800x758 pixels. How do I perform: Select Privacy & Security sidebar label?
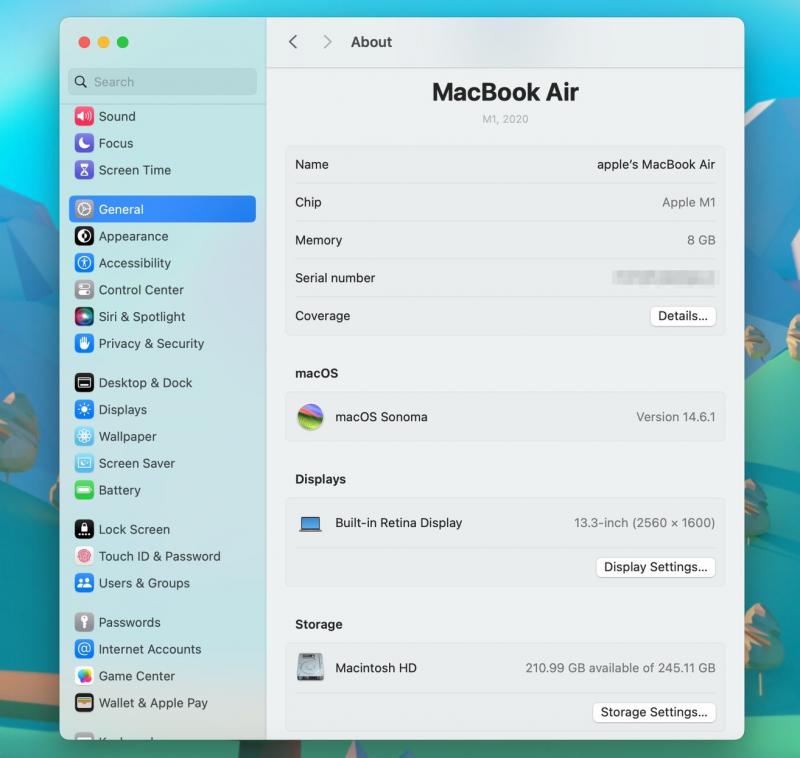tap(152, 344)
